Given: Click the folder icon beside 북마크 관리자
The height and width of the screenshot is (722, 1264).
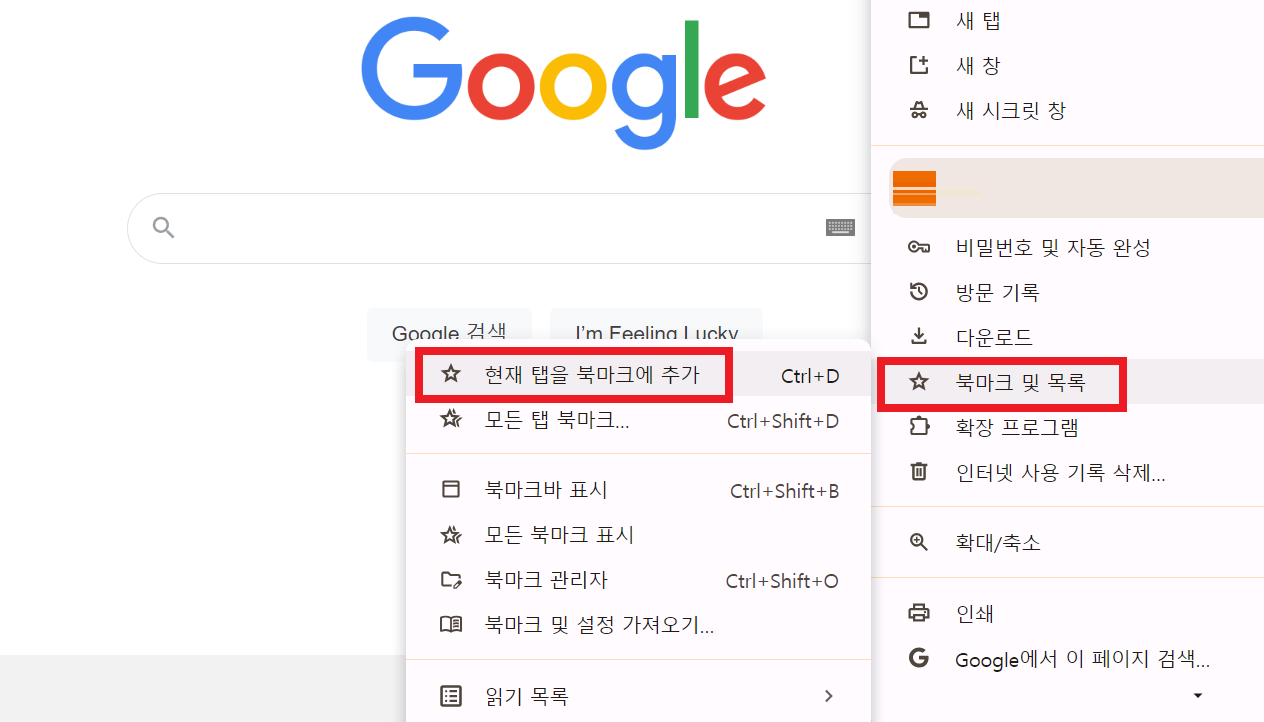Looking at the screenshot, I should pos(451,580).
